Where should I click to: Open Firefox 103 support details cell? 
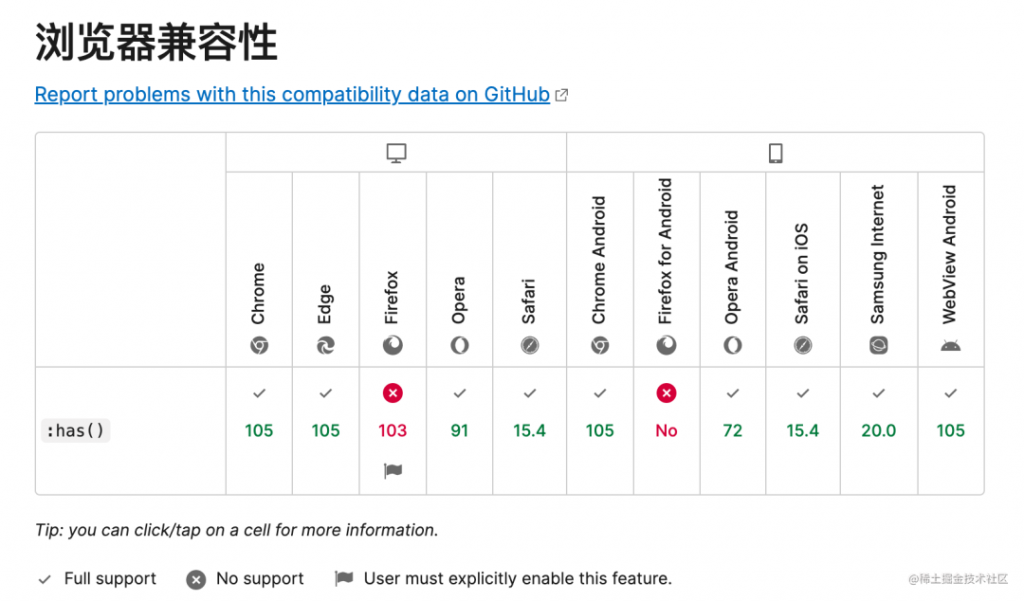tap(392, 430)
